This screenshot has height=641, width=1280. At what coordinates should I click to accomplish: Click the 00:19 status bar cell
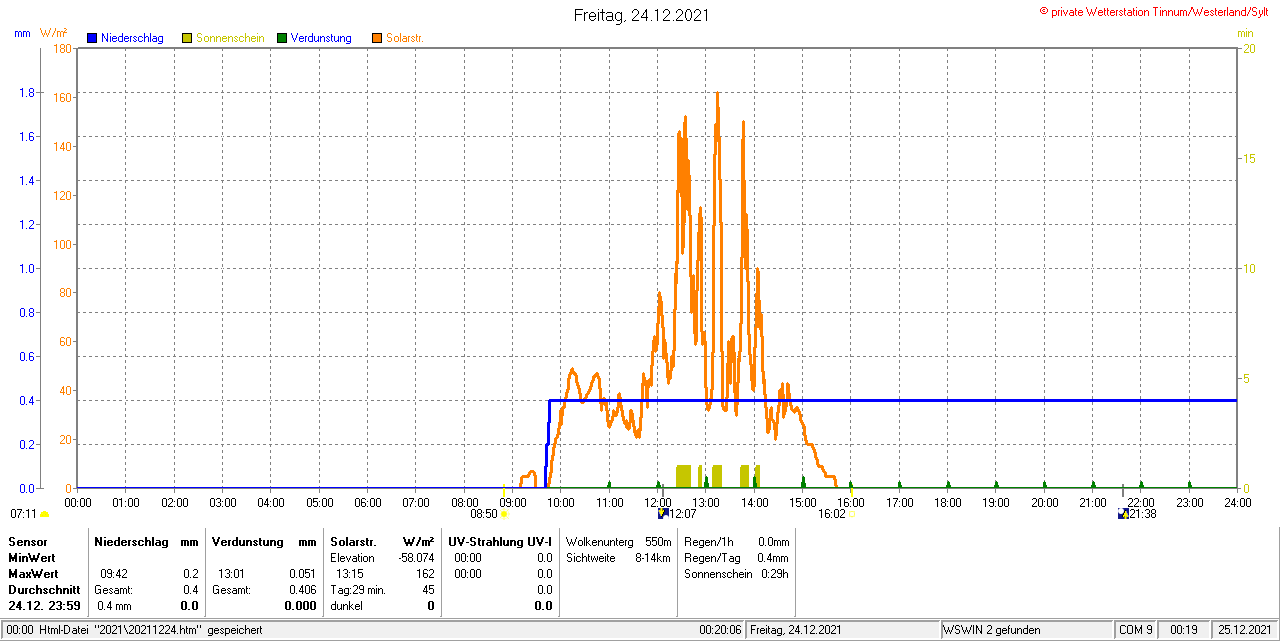coord(1184,630)
